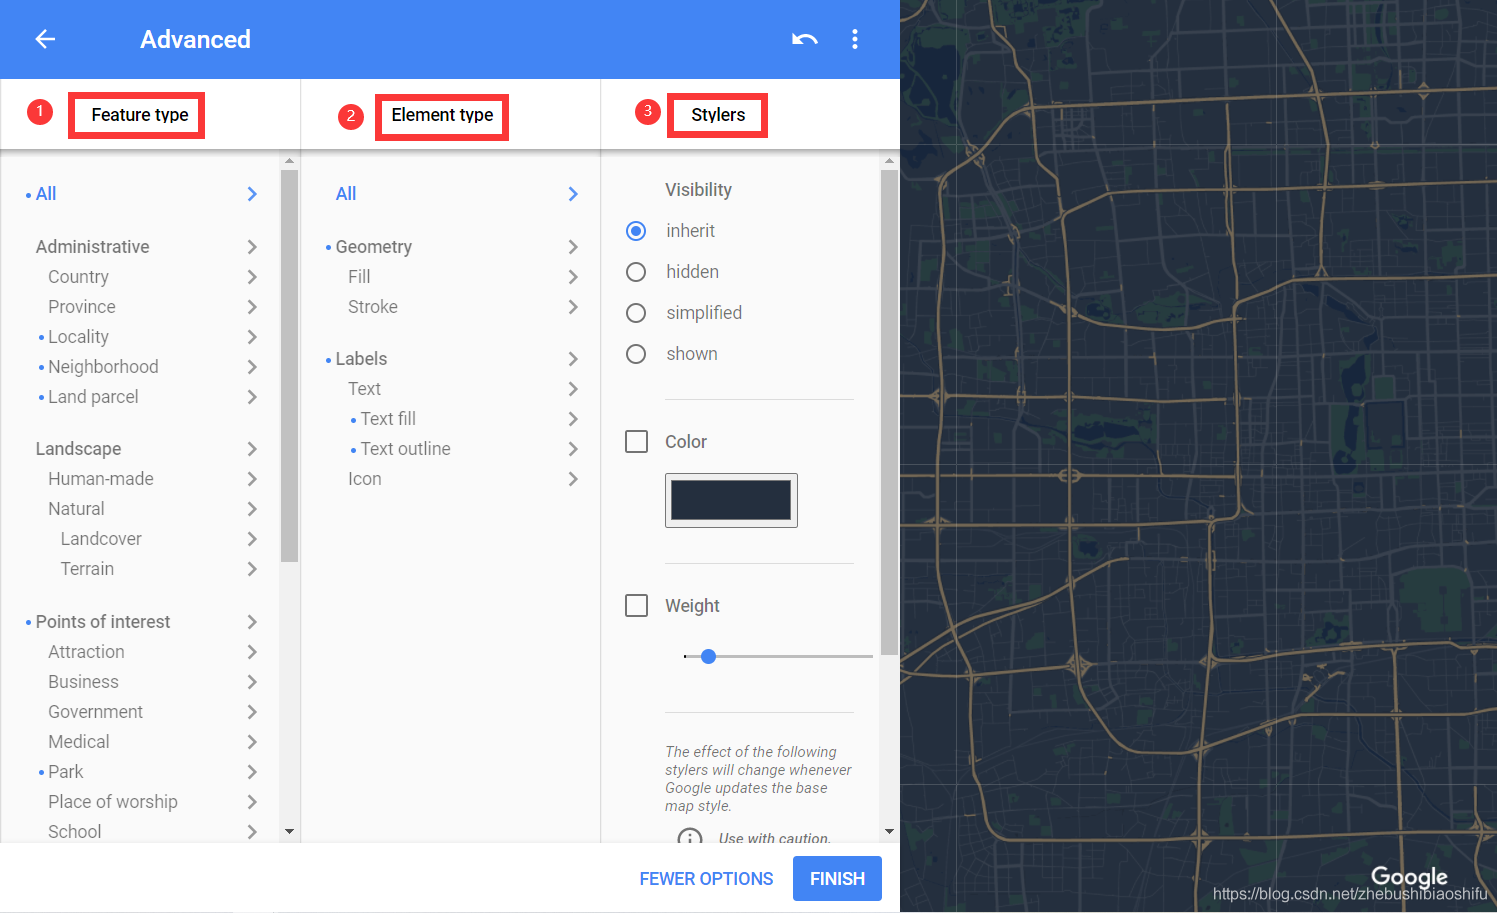Click FEWER OPTIONS link
This screenshot has height=913, width=1497.
pyautogui.click(x=706, y=879)
